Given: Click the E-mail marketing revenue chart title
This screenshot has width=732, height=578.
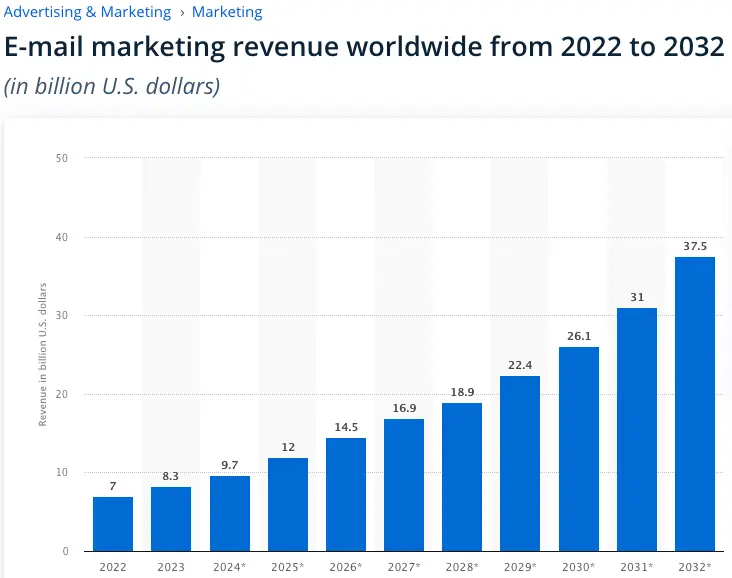Looking at the screenshot, I should point(364,48).
